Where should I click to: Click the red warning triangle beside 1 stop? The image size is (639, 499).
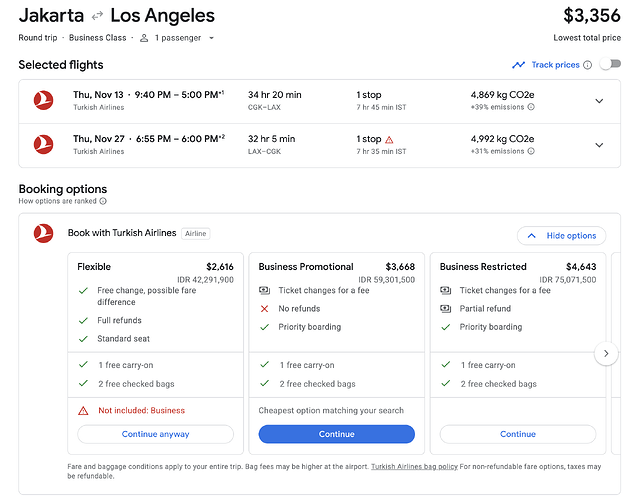coord(389,140)
